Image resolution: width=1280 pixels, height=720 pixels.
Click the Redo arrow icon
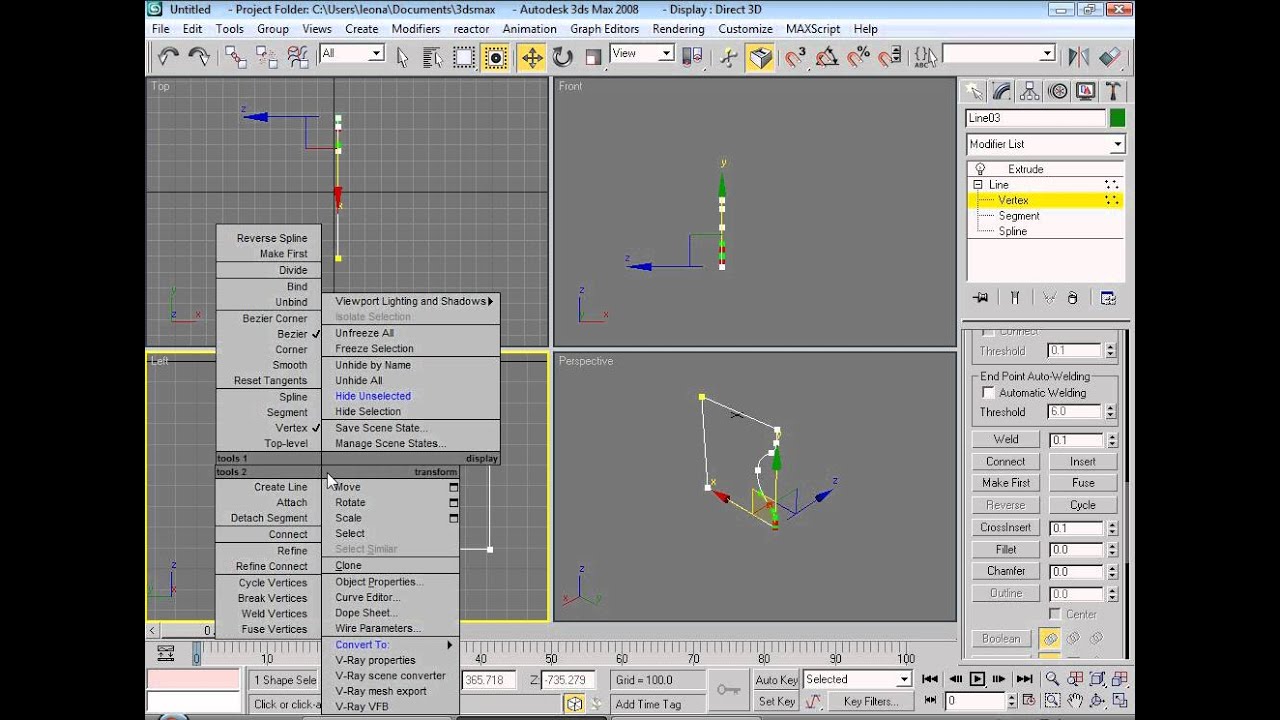pyautogui.click(x=198, y=57)
